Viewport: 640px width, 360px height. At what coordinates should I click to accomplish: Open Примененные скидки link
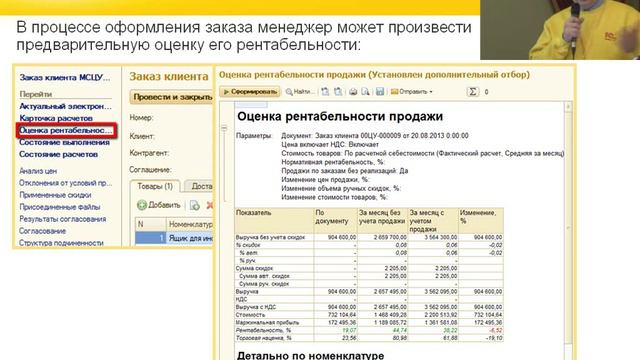pyautogui.click(x=55, y=195)
